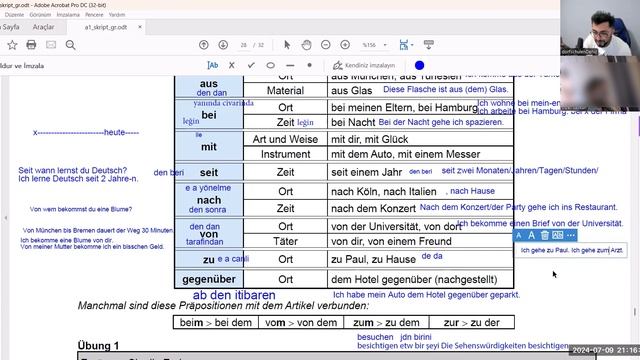Delete the text annotation with the trash icon

(544, 235)
